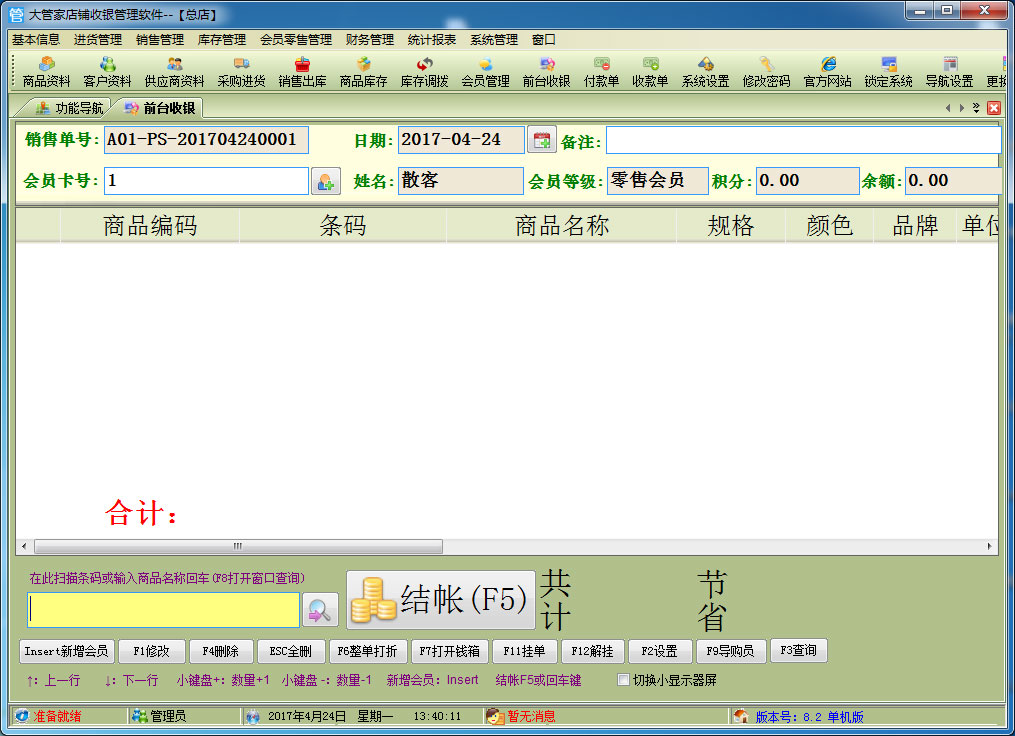Click F11挂单 button
Image resolution: width=1015 pixels, height=736 pixels.
[524, 651]
